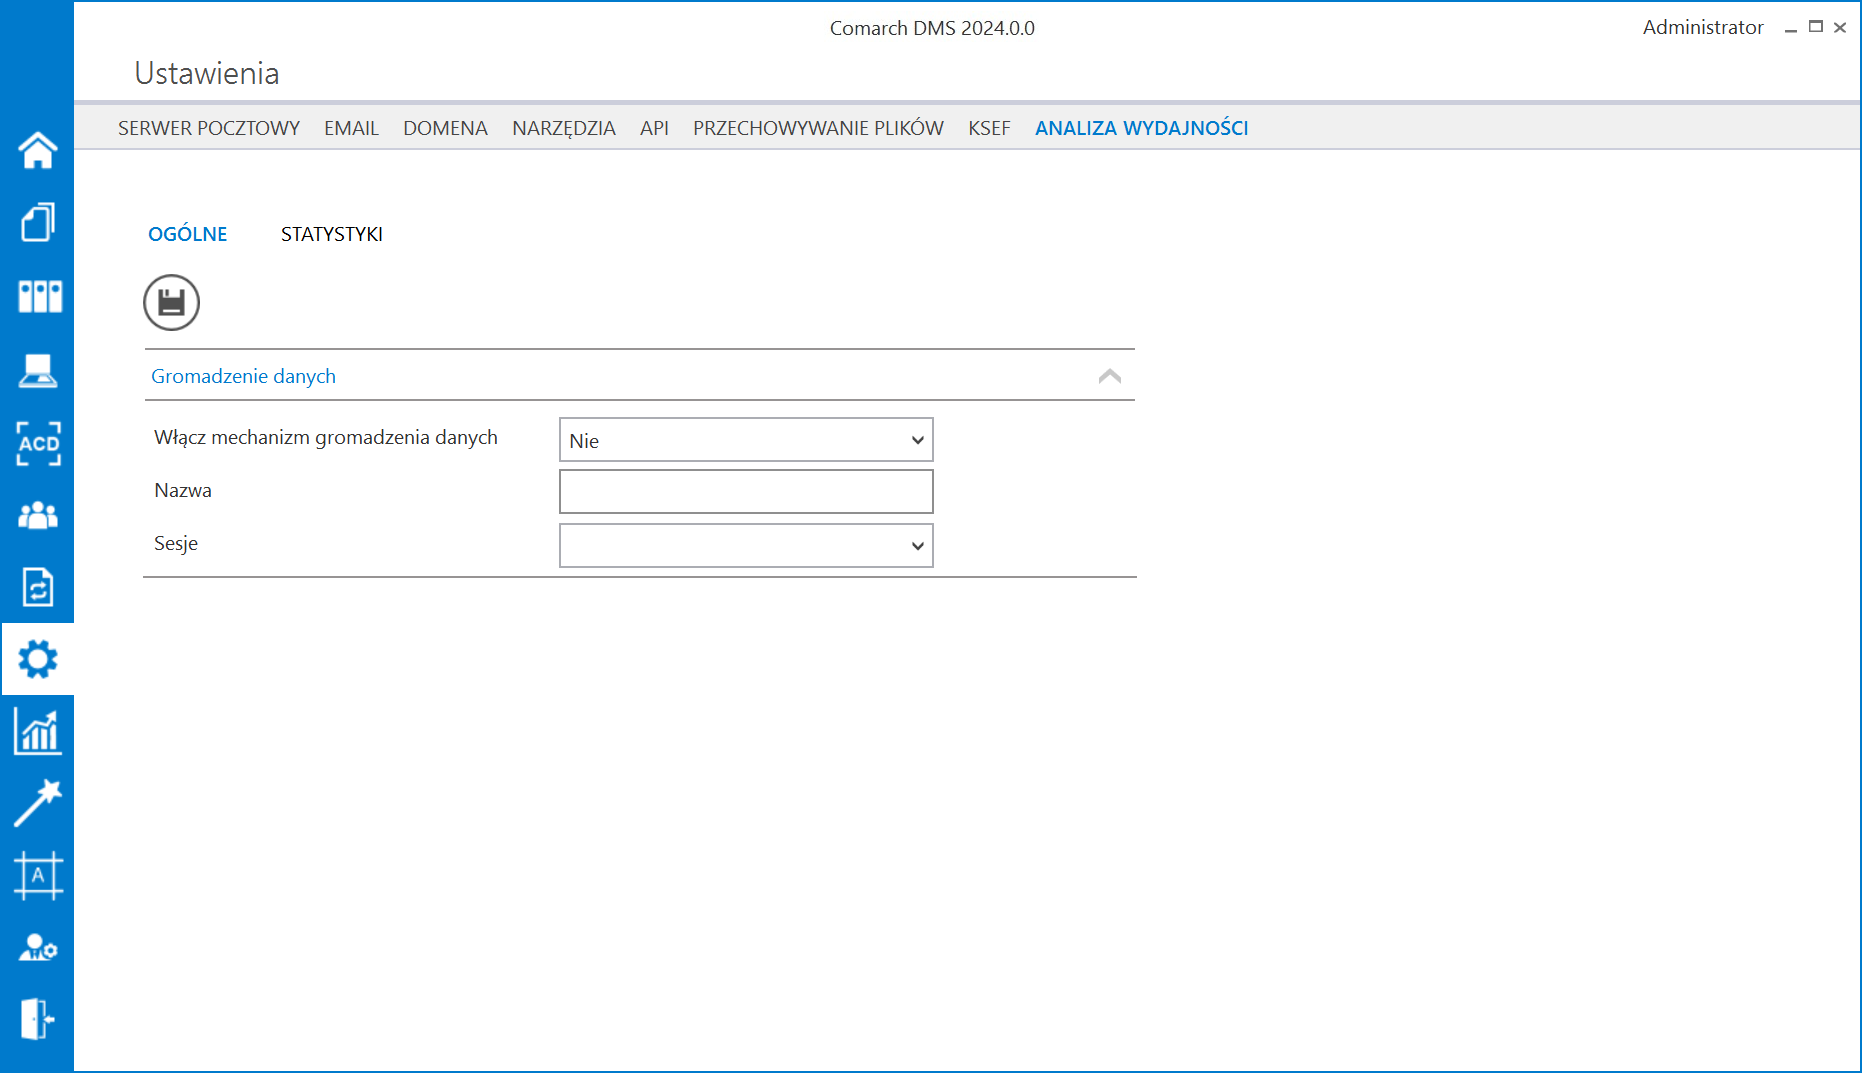Switch to EMAIL tab
Image resolution: width=1862 pixels, height=1073 pixels.
click(x=351, y=128)
